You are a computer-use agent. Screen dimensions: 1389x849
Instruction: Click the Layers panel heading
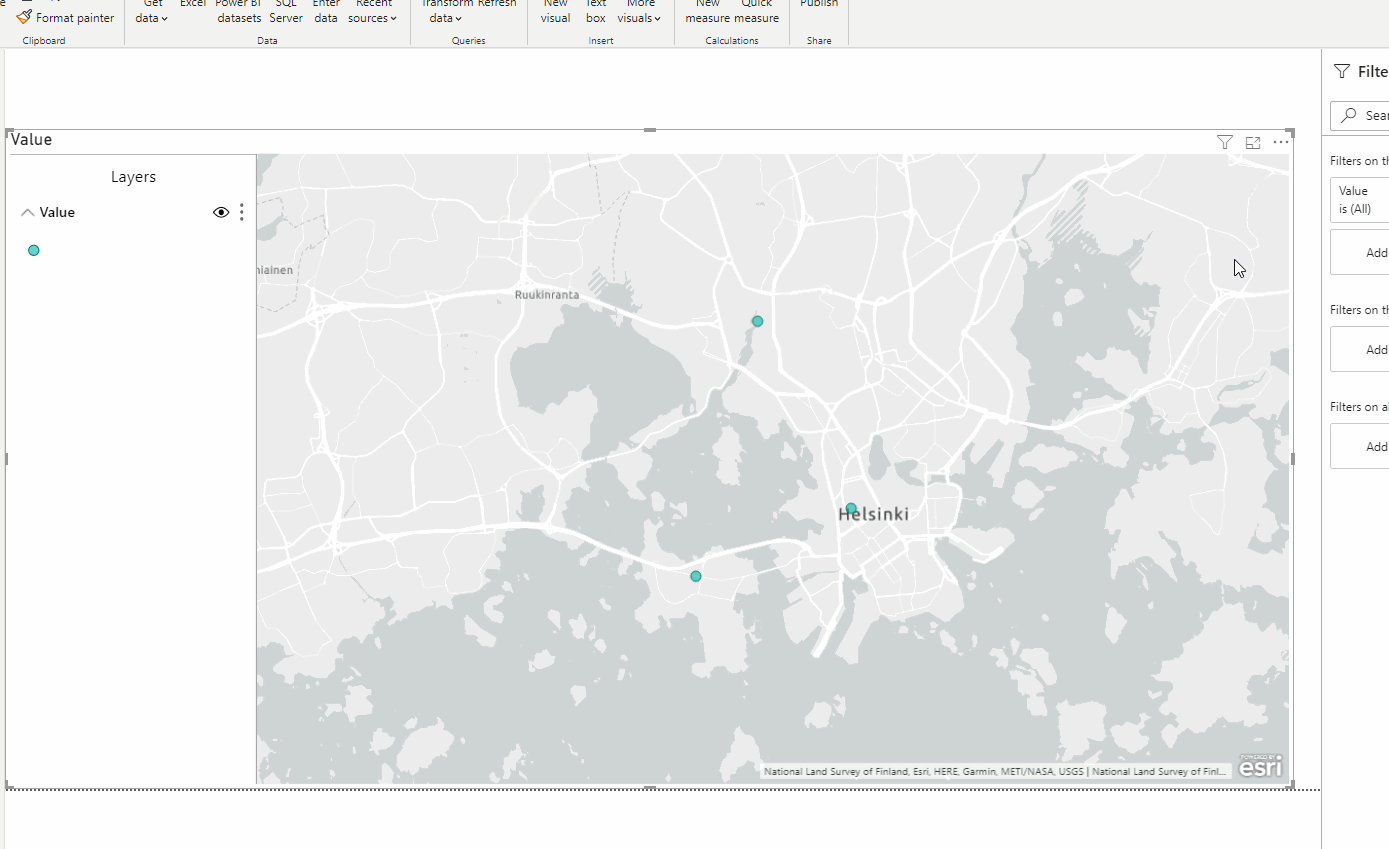[133, 177]
